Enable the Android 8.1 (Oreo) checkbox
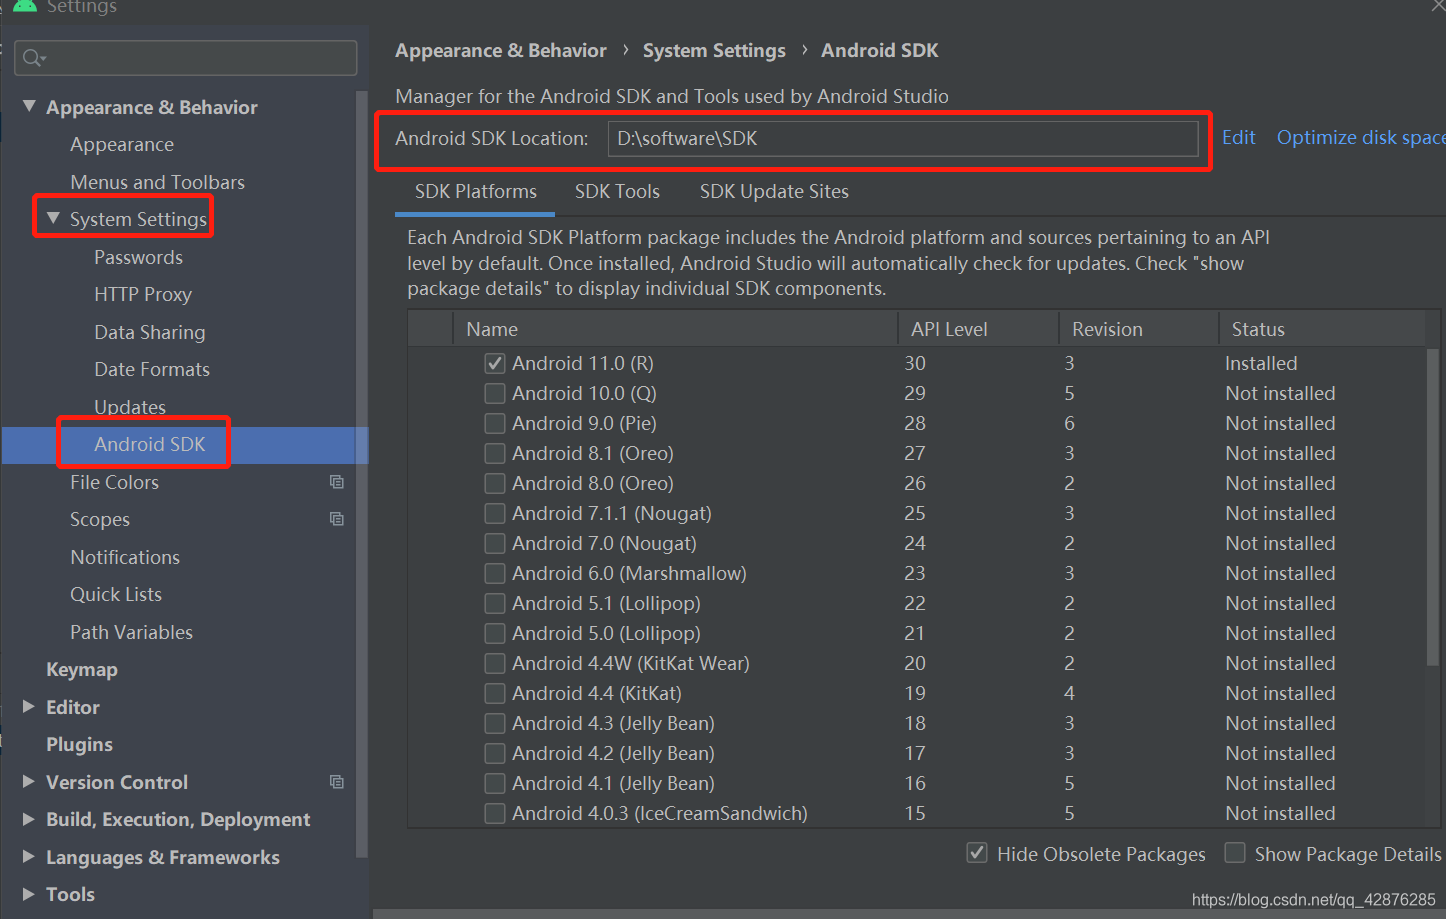 tap(495, 453)
